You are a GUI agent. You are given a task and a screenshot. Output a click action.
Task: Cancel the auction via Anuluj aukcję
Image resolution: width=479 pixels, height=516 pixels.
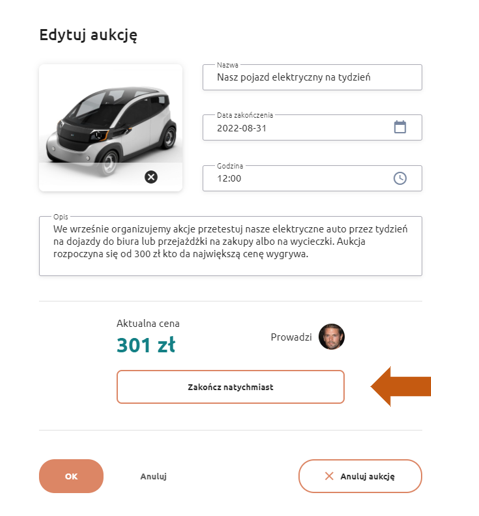(x=360, y=476)
